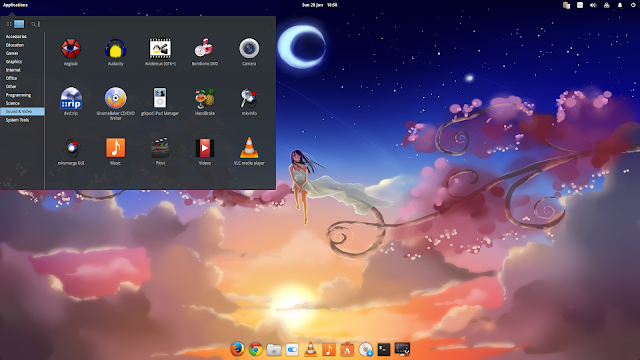Switch launcher to category view
This screenshot has width=640, height=360.
point(19,24)
